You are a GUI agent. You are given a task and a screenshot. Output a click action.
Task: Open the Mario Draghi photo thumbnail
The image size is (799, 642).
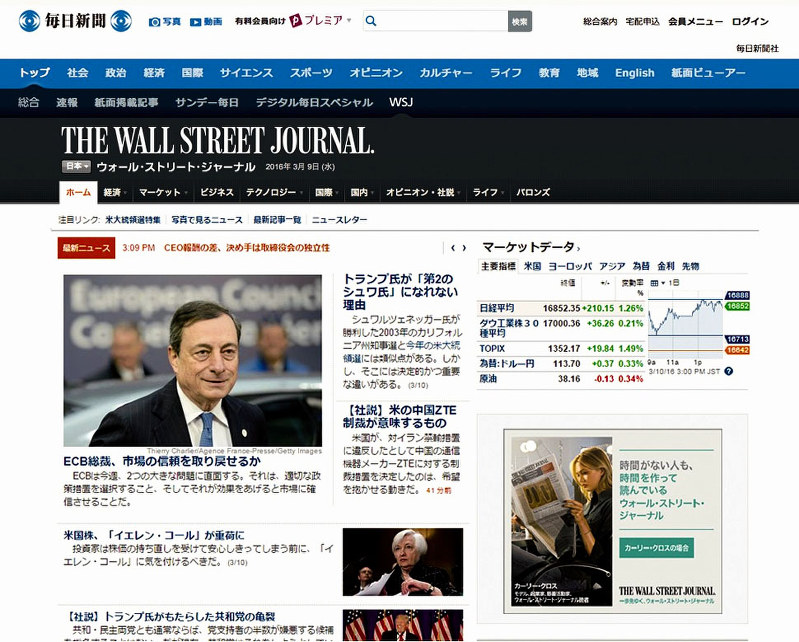[192, 360]
